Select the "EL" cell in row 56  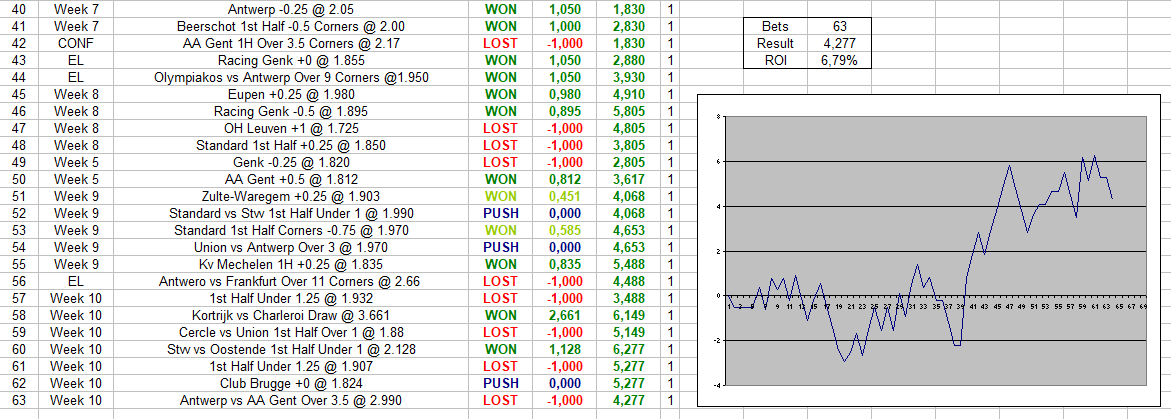[x=75, y=282]
